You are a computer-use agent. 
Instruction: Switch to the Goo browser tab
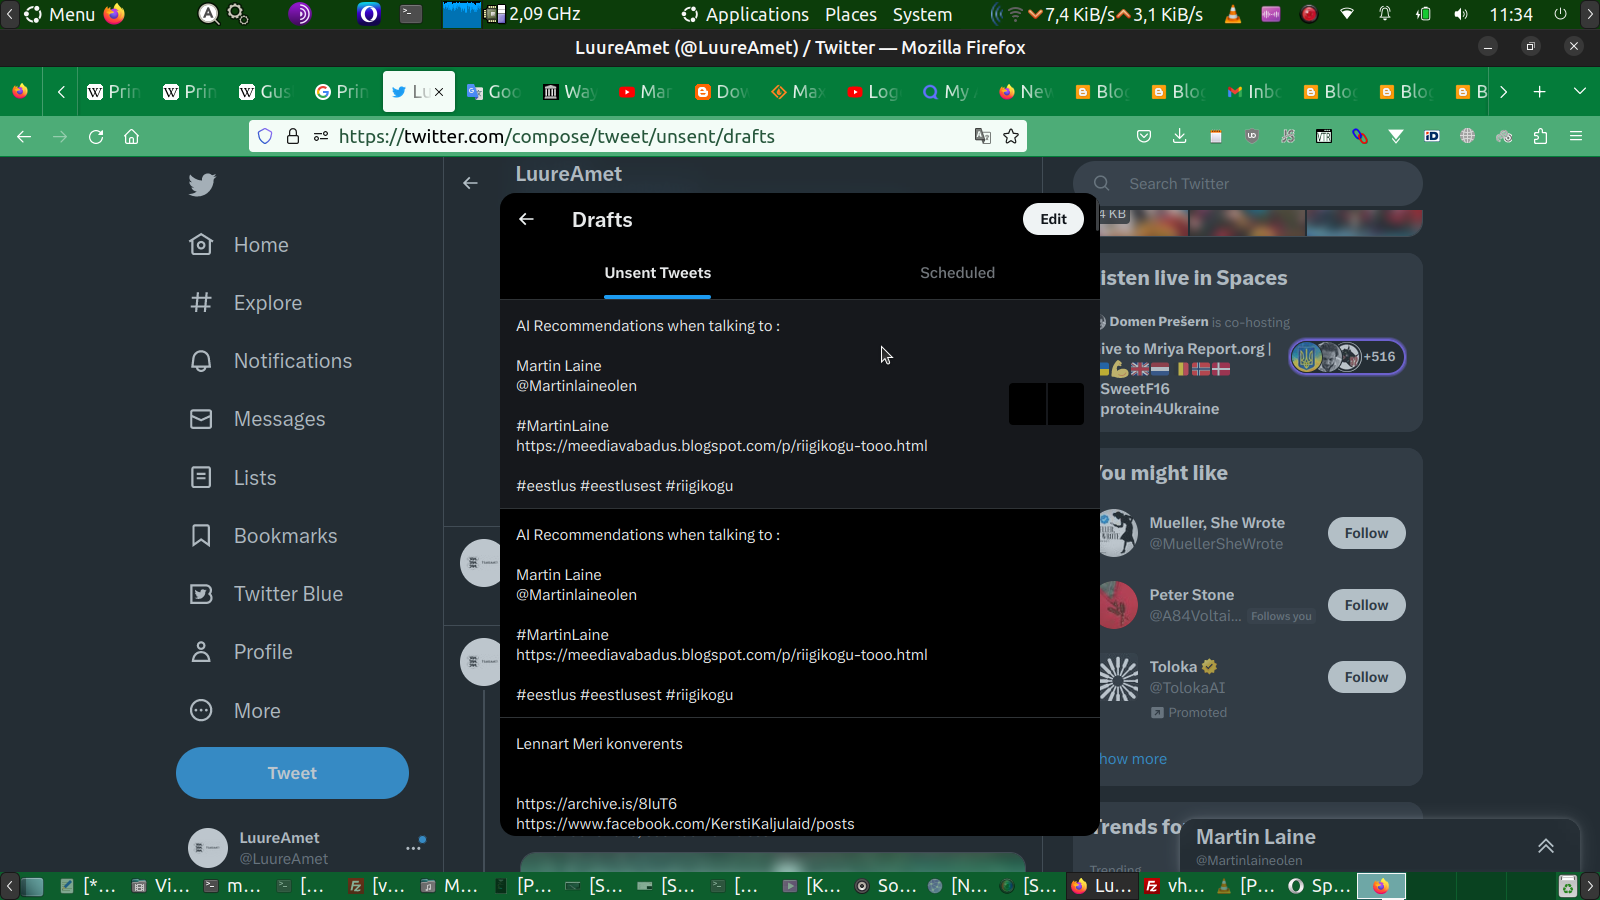[494, 92]
